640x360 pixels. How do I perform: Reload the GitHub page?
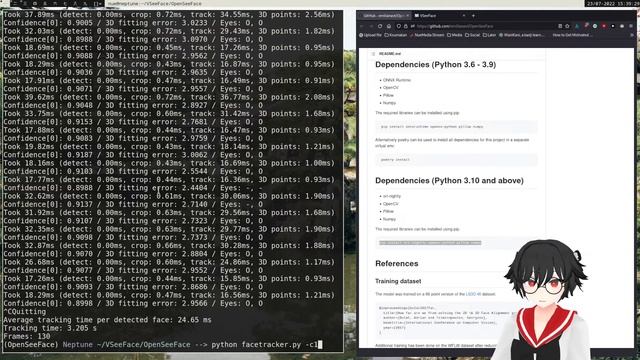(380, 26)
